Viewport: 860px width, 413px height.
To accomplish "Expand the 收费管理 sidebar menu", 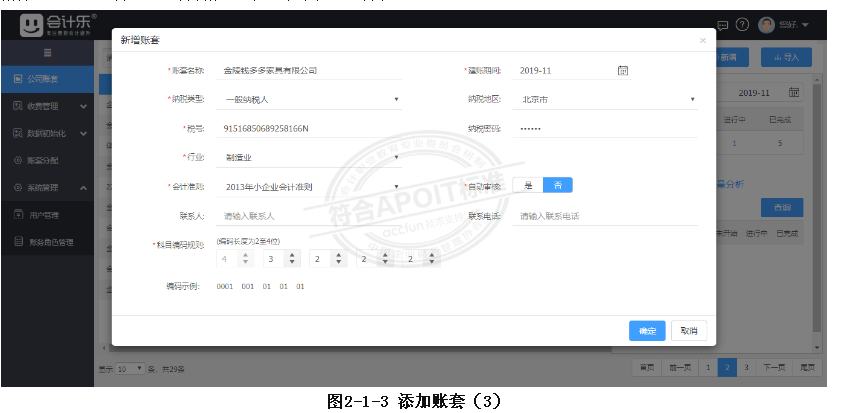I will [48, 106].
